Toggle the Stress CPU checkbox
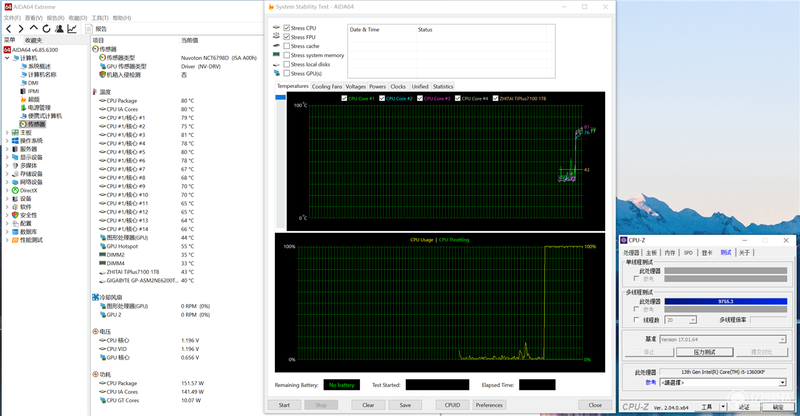The width and height of the screenshot is (800, 416). (x=287, y=28)
